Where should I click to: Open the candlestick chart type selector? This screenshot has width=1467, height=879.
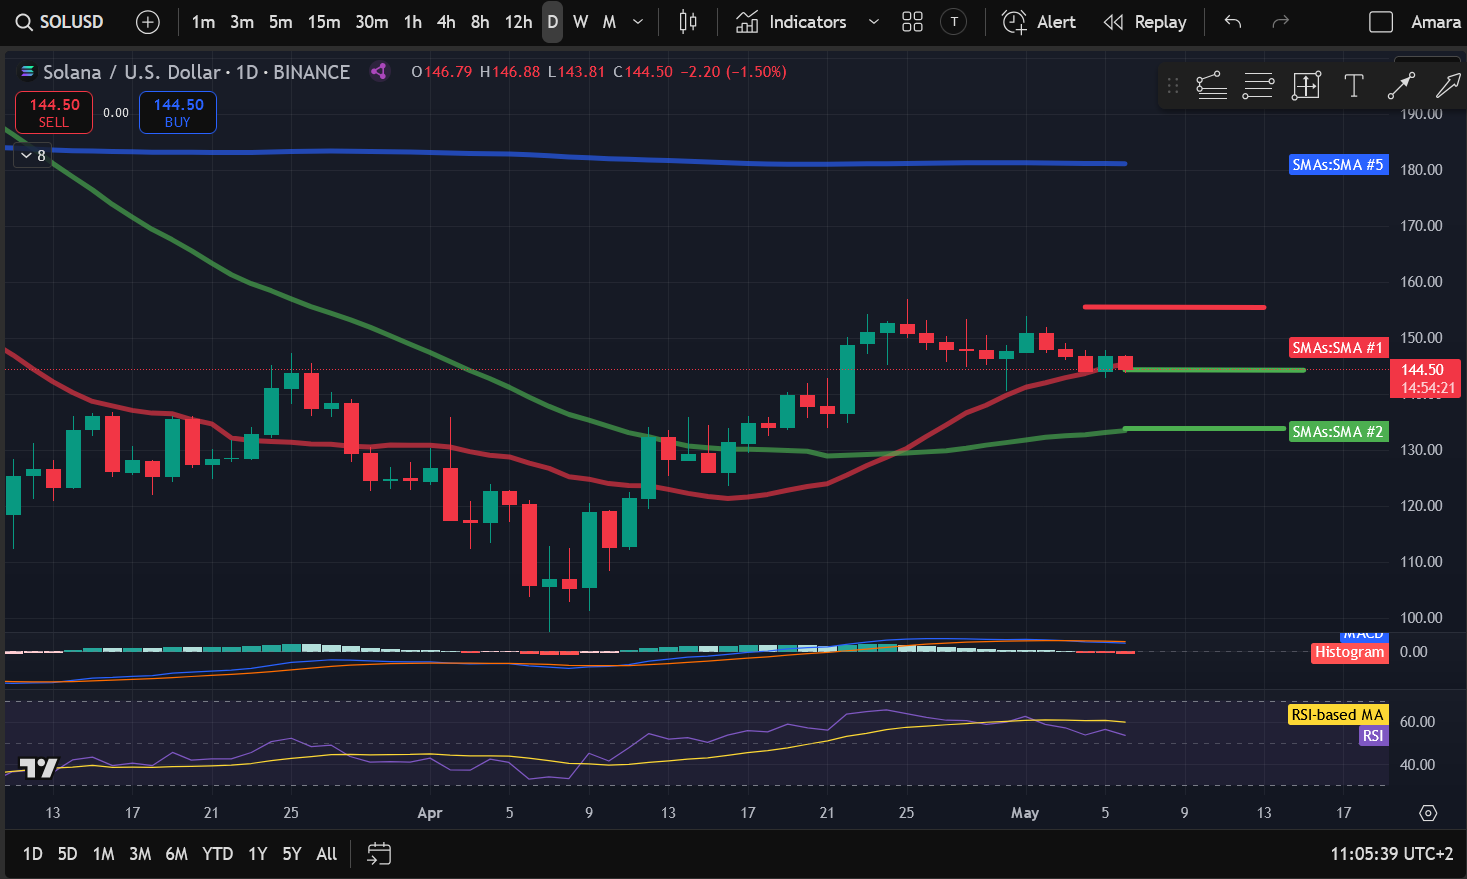[688, 22]
